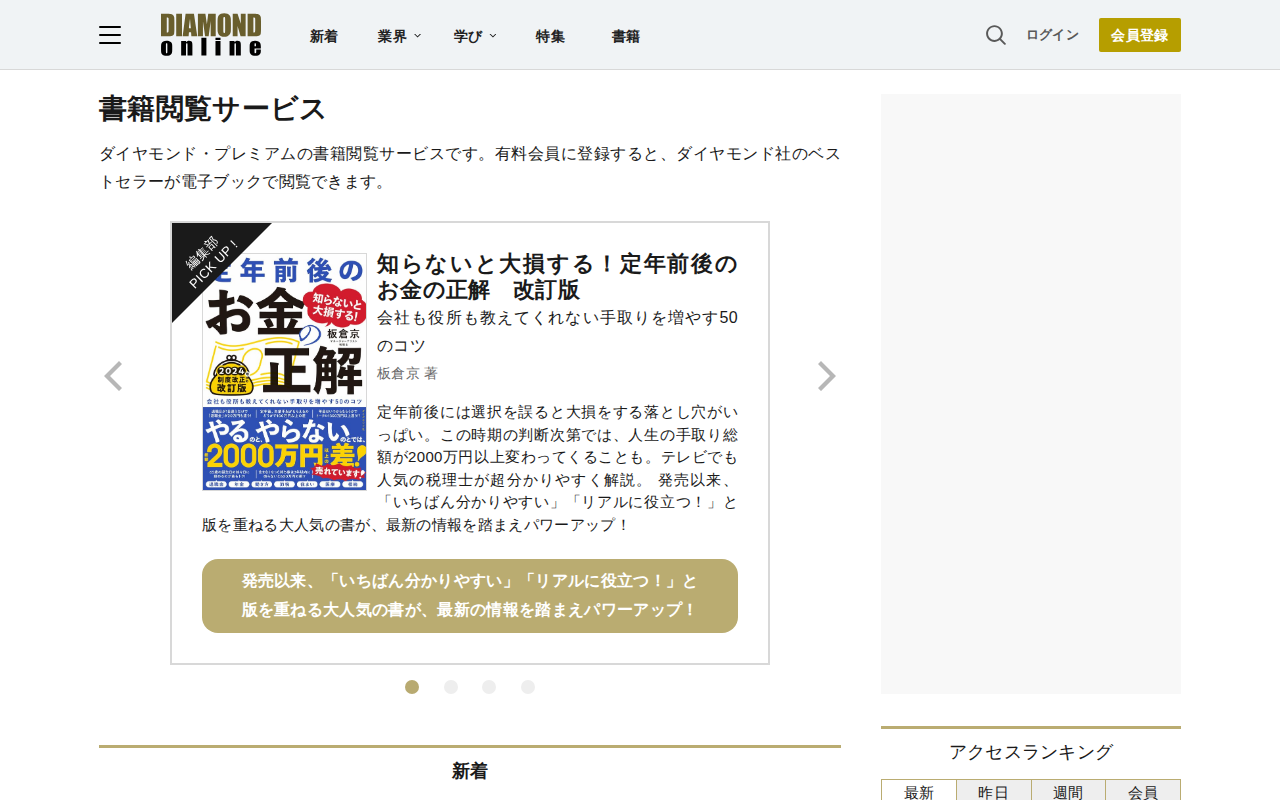Switch to 最新 ranking tab
Screen dimensions: 1280x800
(919, 791)
